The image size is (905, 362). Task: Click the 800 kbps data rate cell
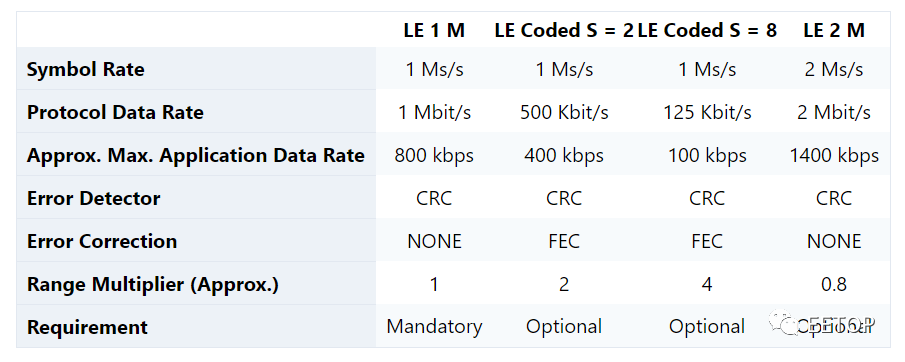tap(434, 155)
